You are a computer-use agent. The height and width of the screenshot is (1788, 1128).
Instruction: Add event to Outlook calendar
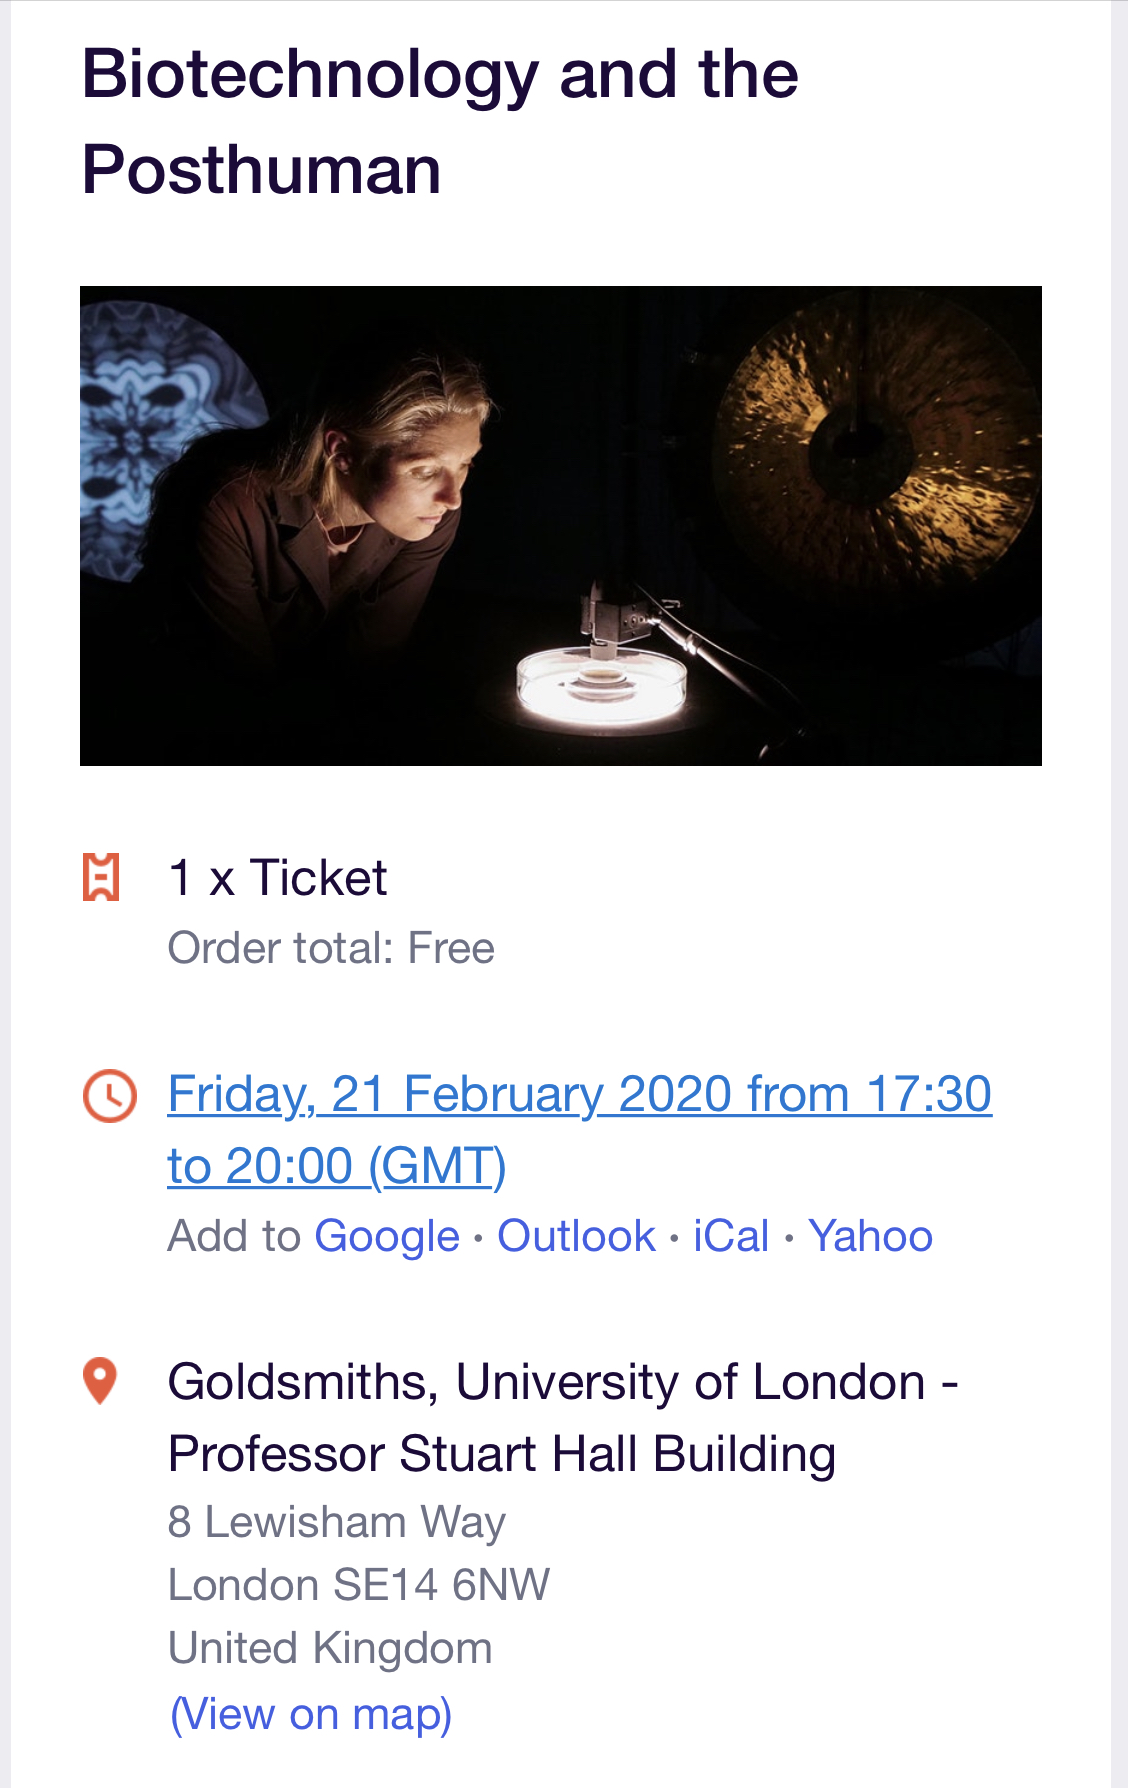point(576,1236)
